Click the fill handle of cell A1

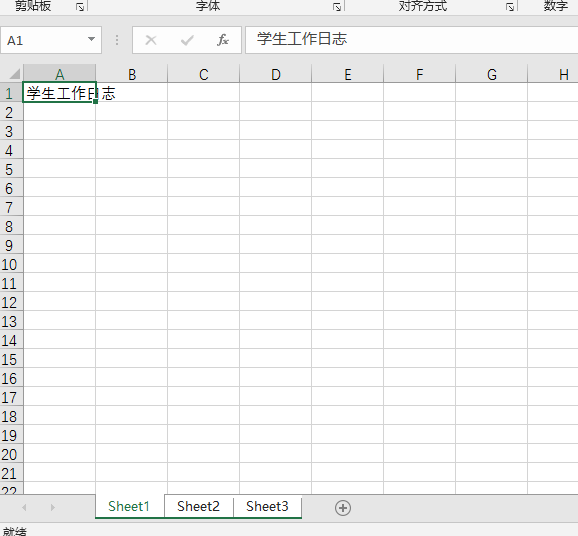[x=95, y=101]
